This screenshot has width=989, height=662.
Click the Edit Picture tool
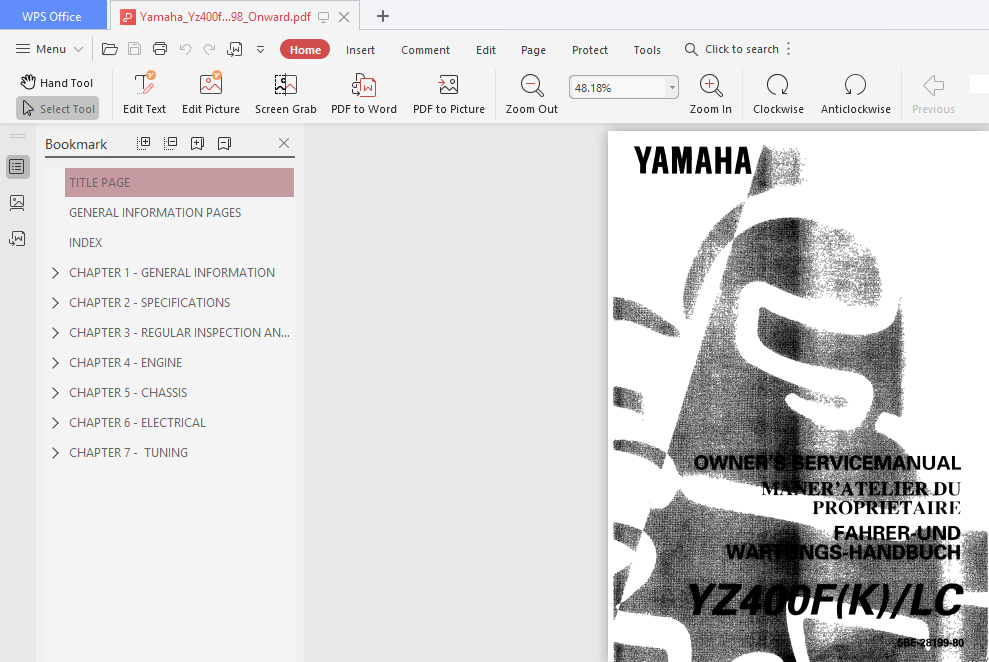click(211, 93)
